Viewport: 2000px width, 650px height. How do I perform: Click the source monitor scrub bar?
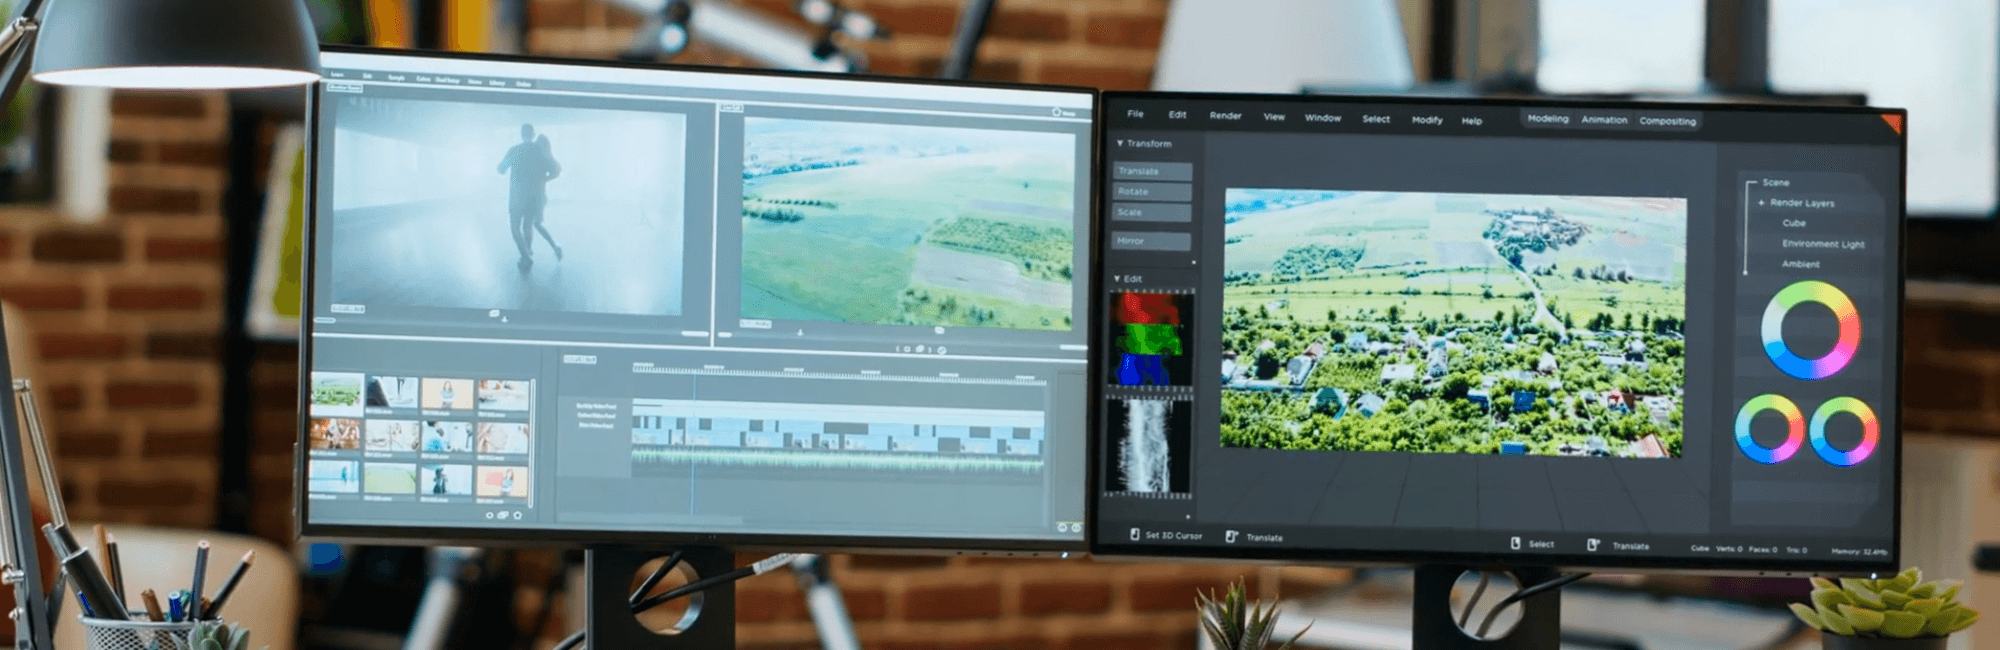point(510,325)
